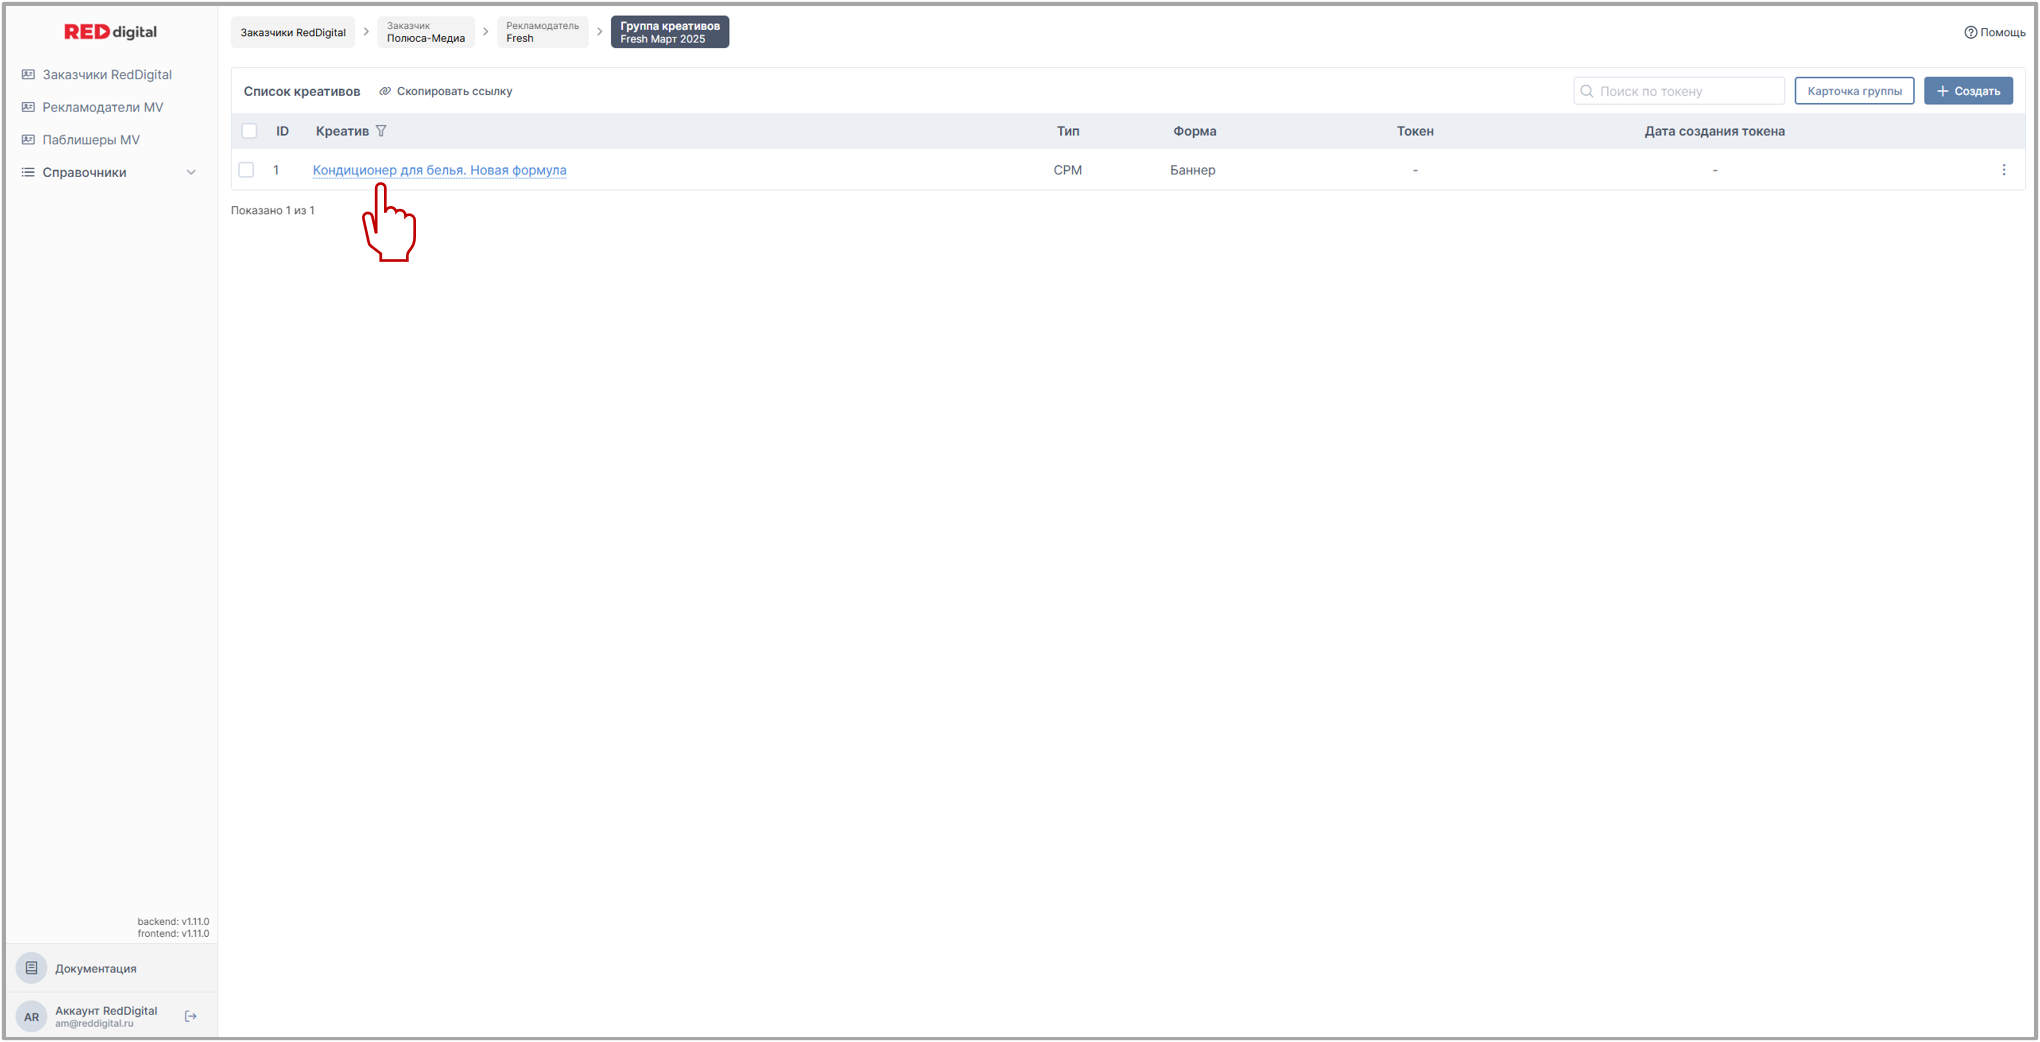Click the AR account avatar
Screen dimensions: 2040x1042
[32, 1017]
